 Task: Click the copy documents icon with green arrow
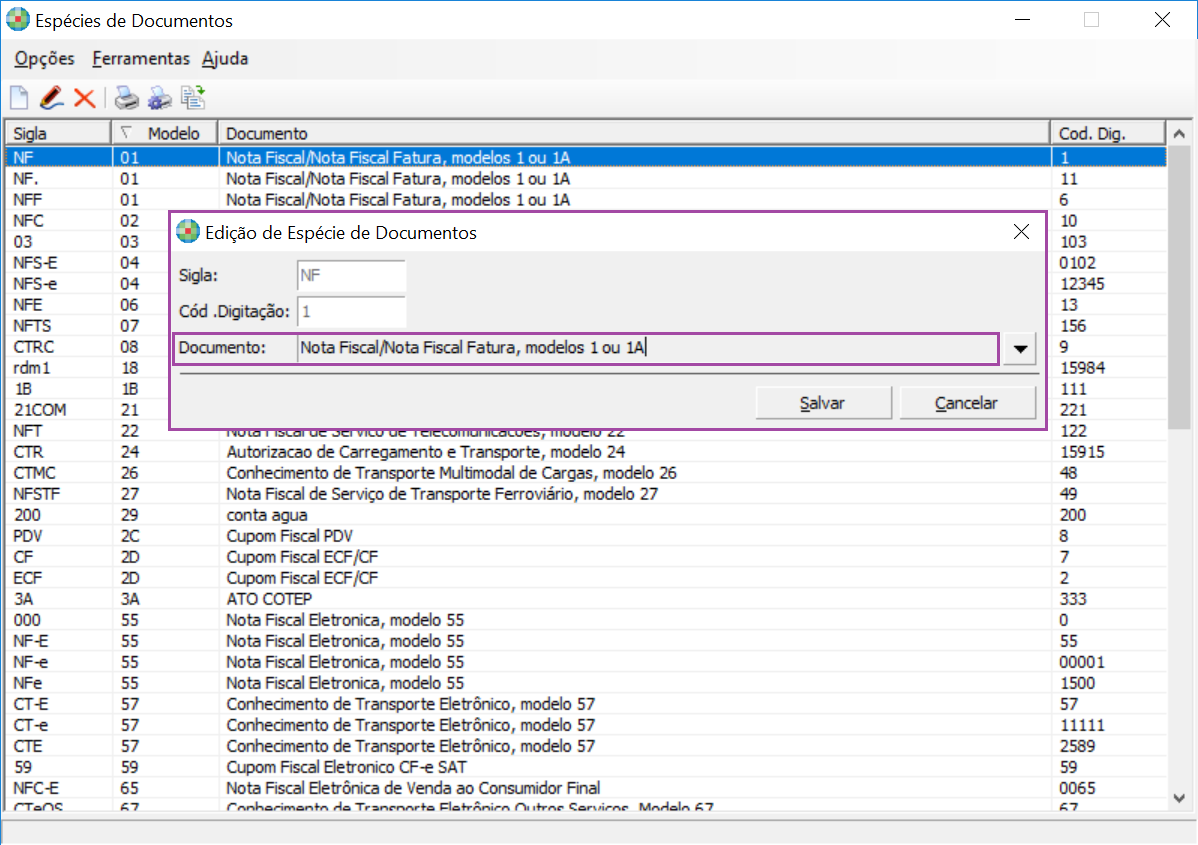193,98
